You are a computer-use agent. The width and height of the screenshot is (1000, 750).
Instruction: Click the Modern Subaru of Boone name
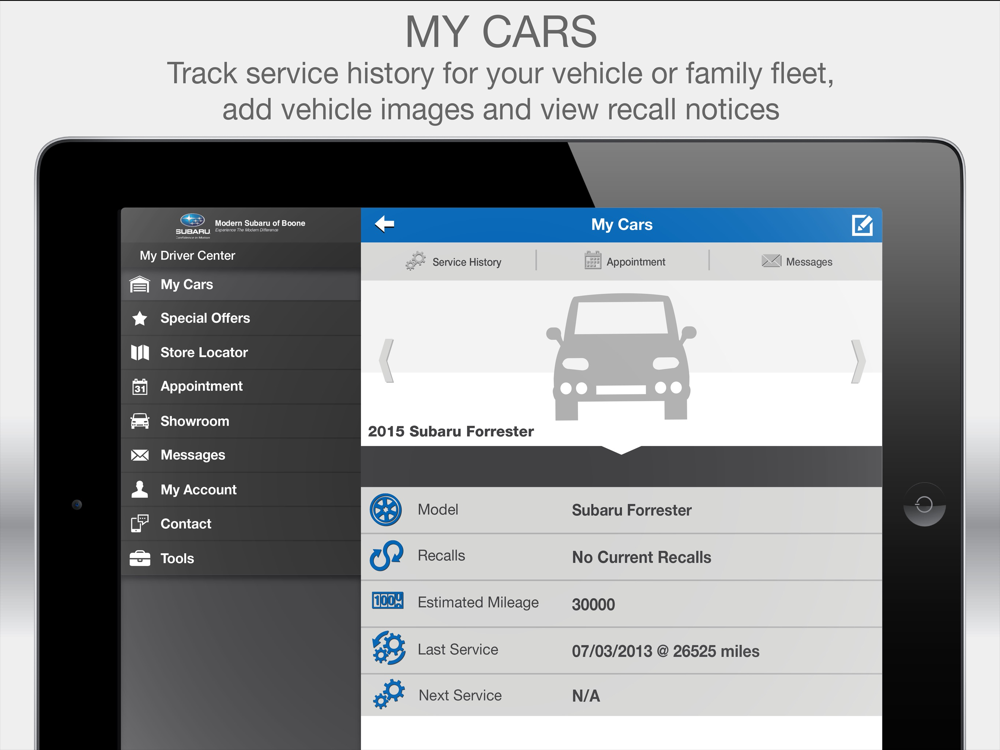pyautogui.click(x=260, y=223)
